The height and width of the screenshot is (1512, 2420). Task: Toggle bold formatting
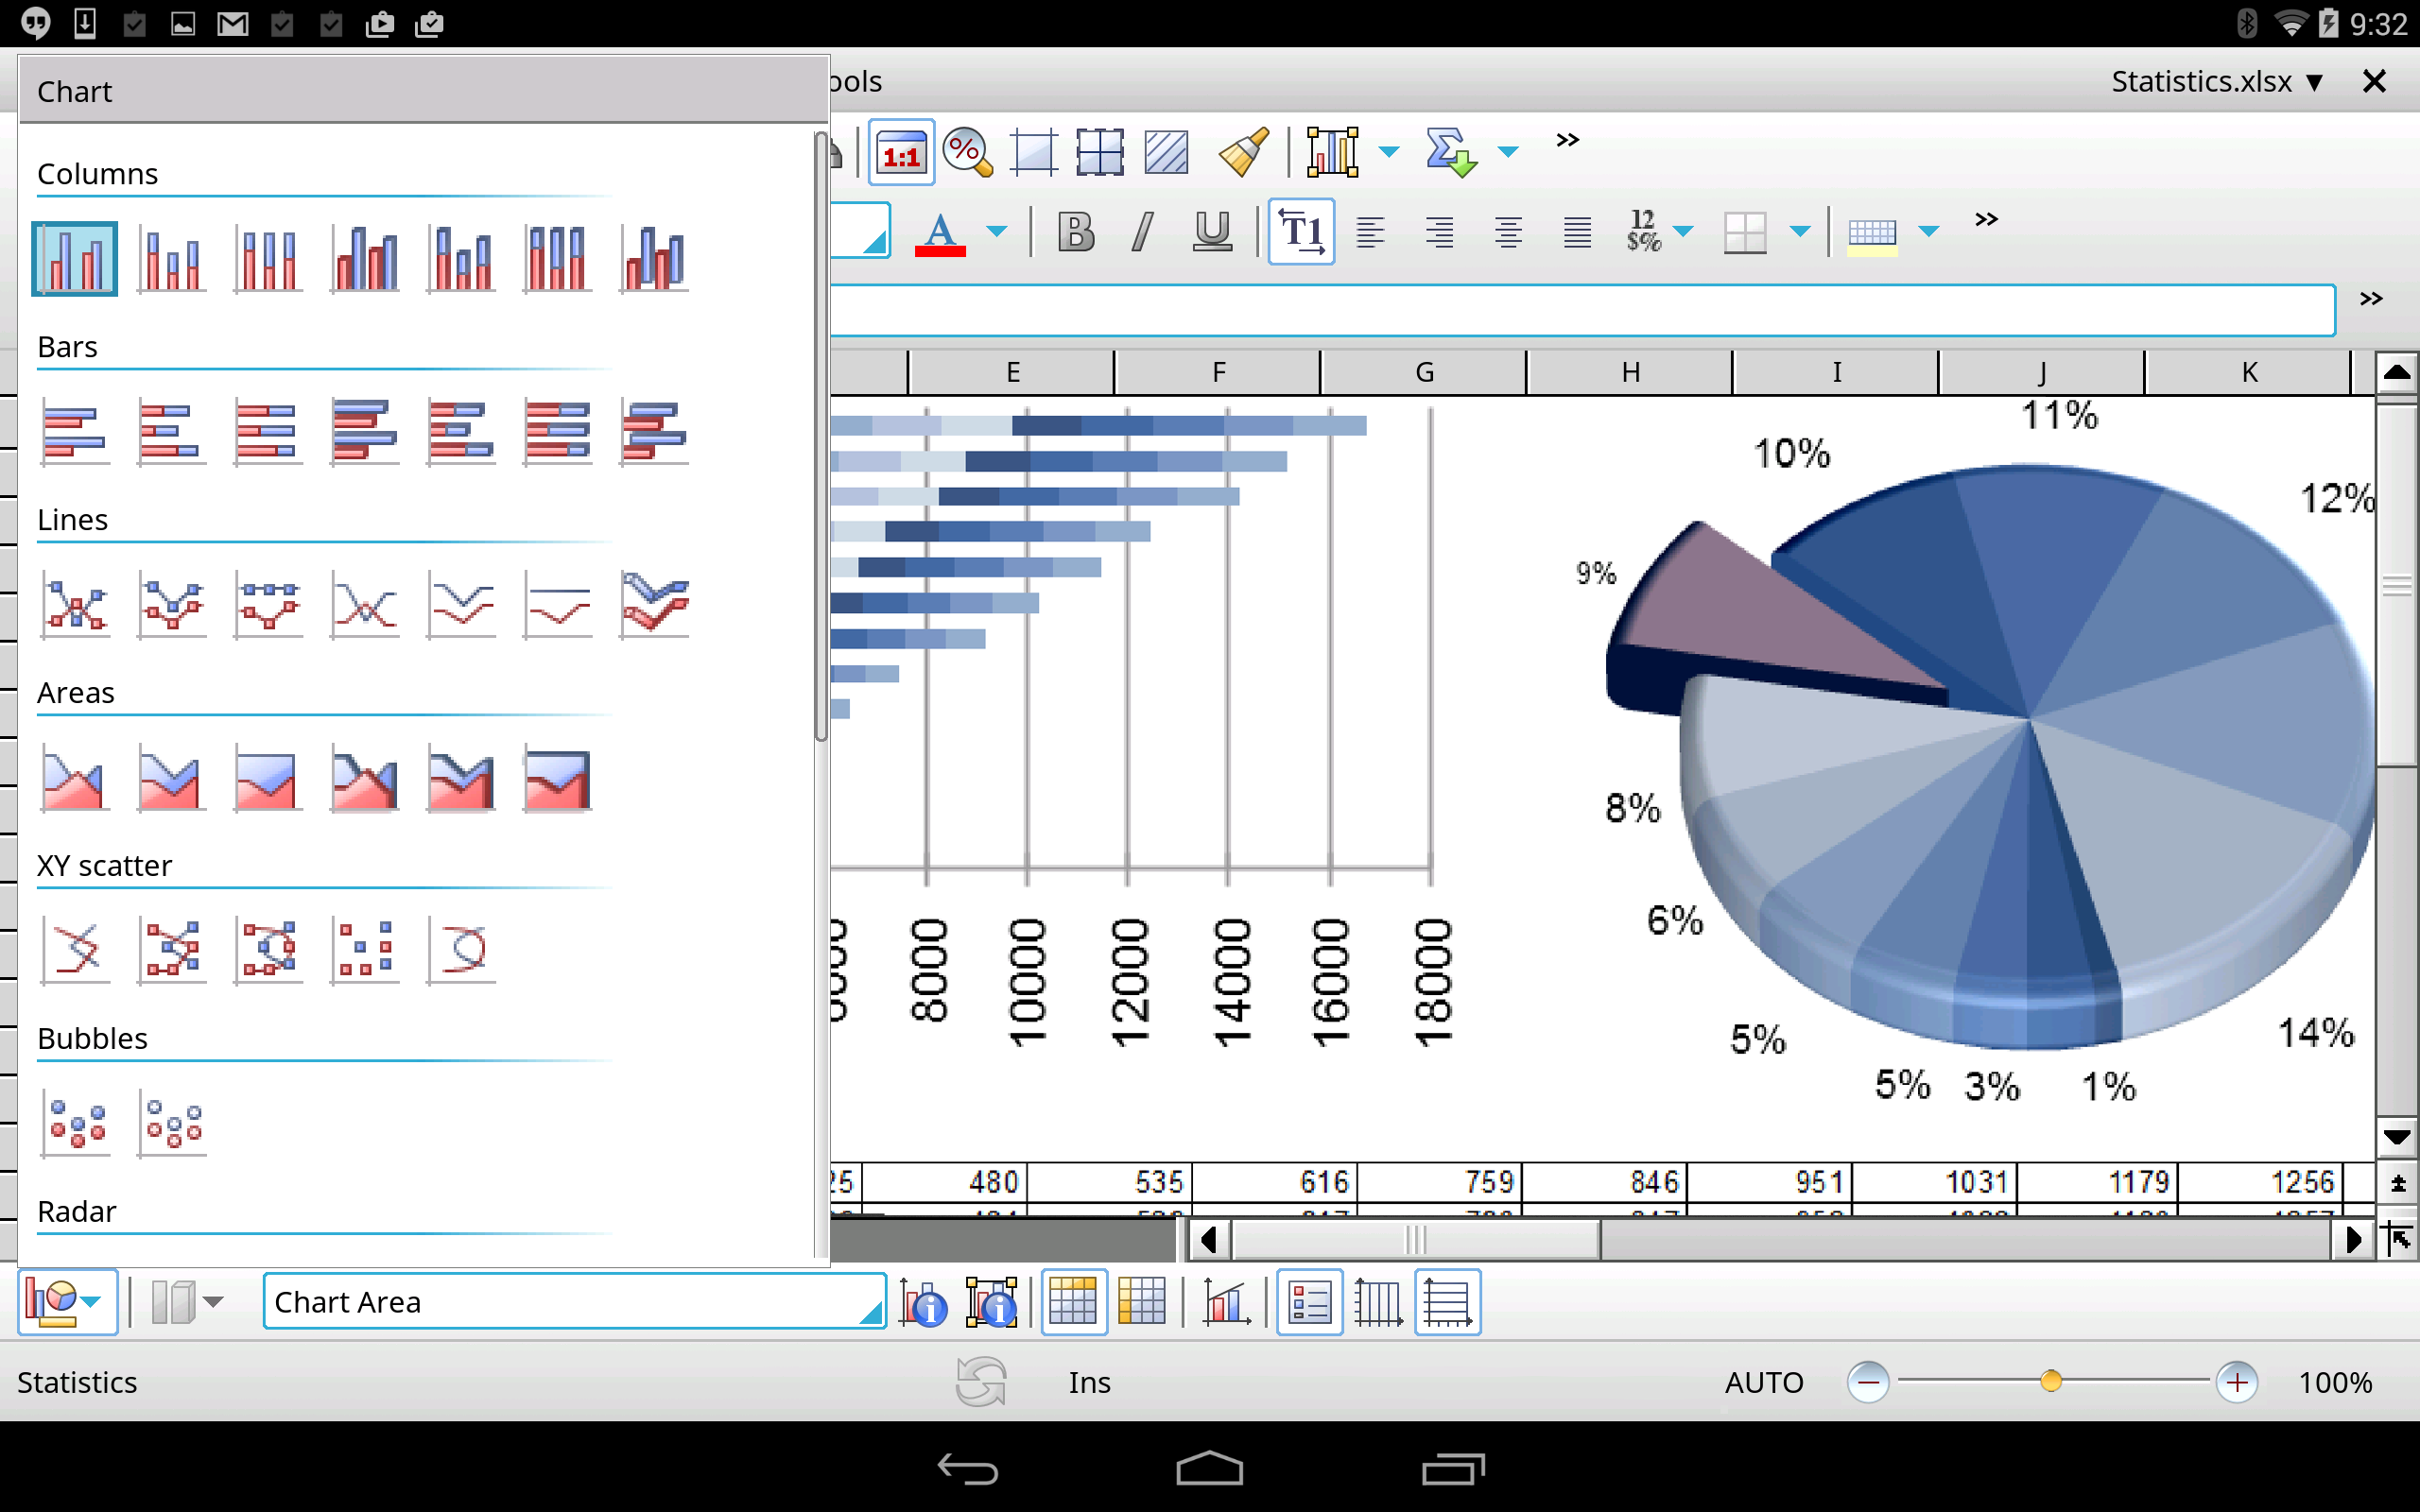click(1076, 232)
